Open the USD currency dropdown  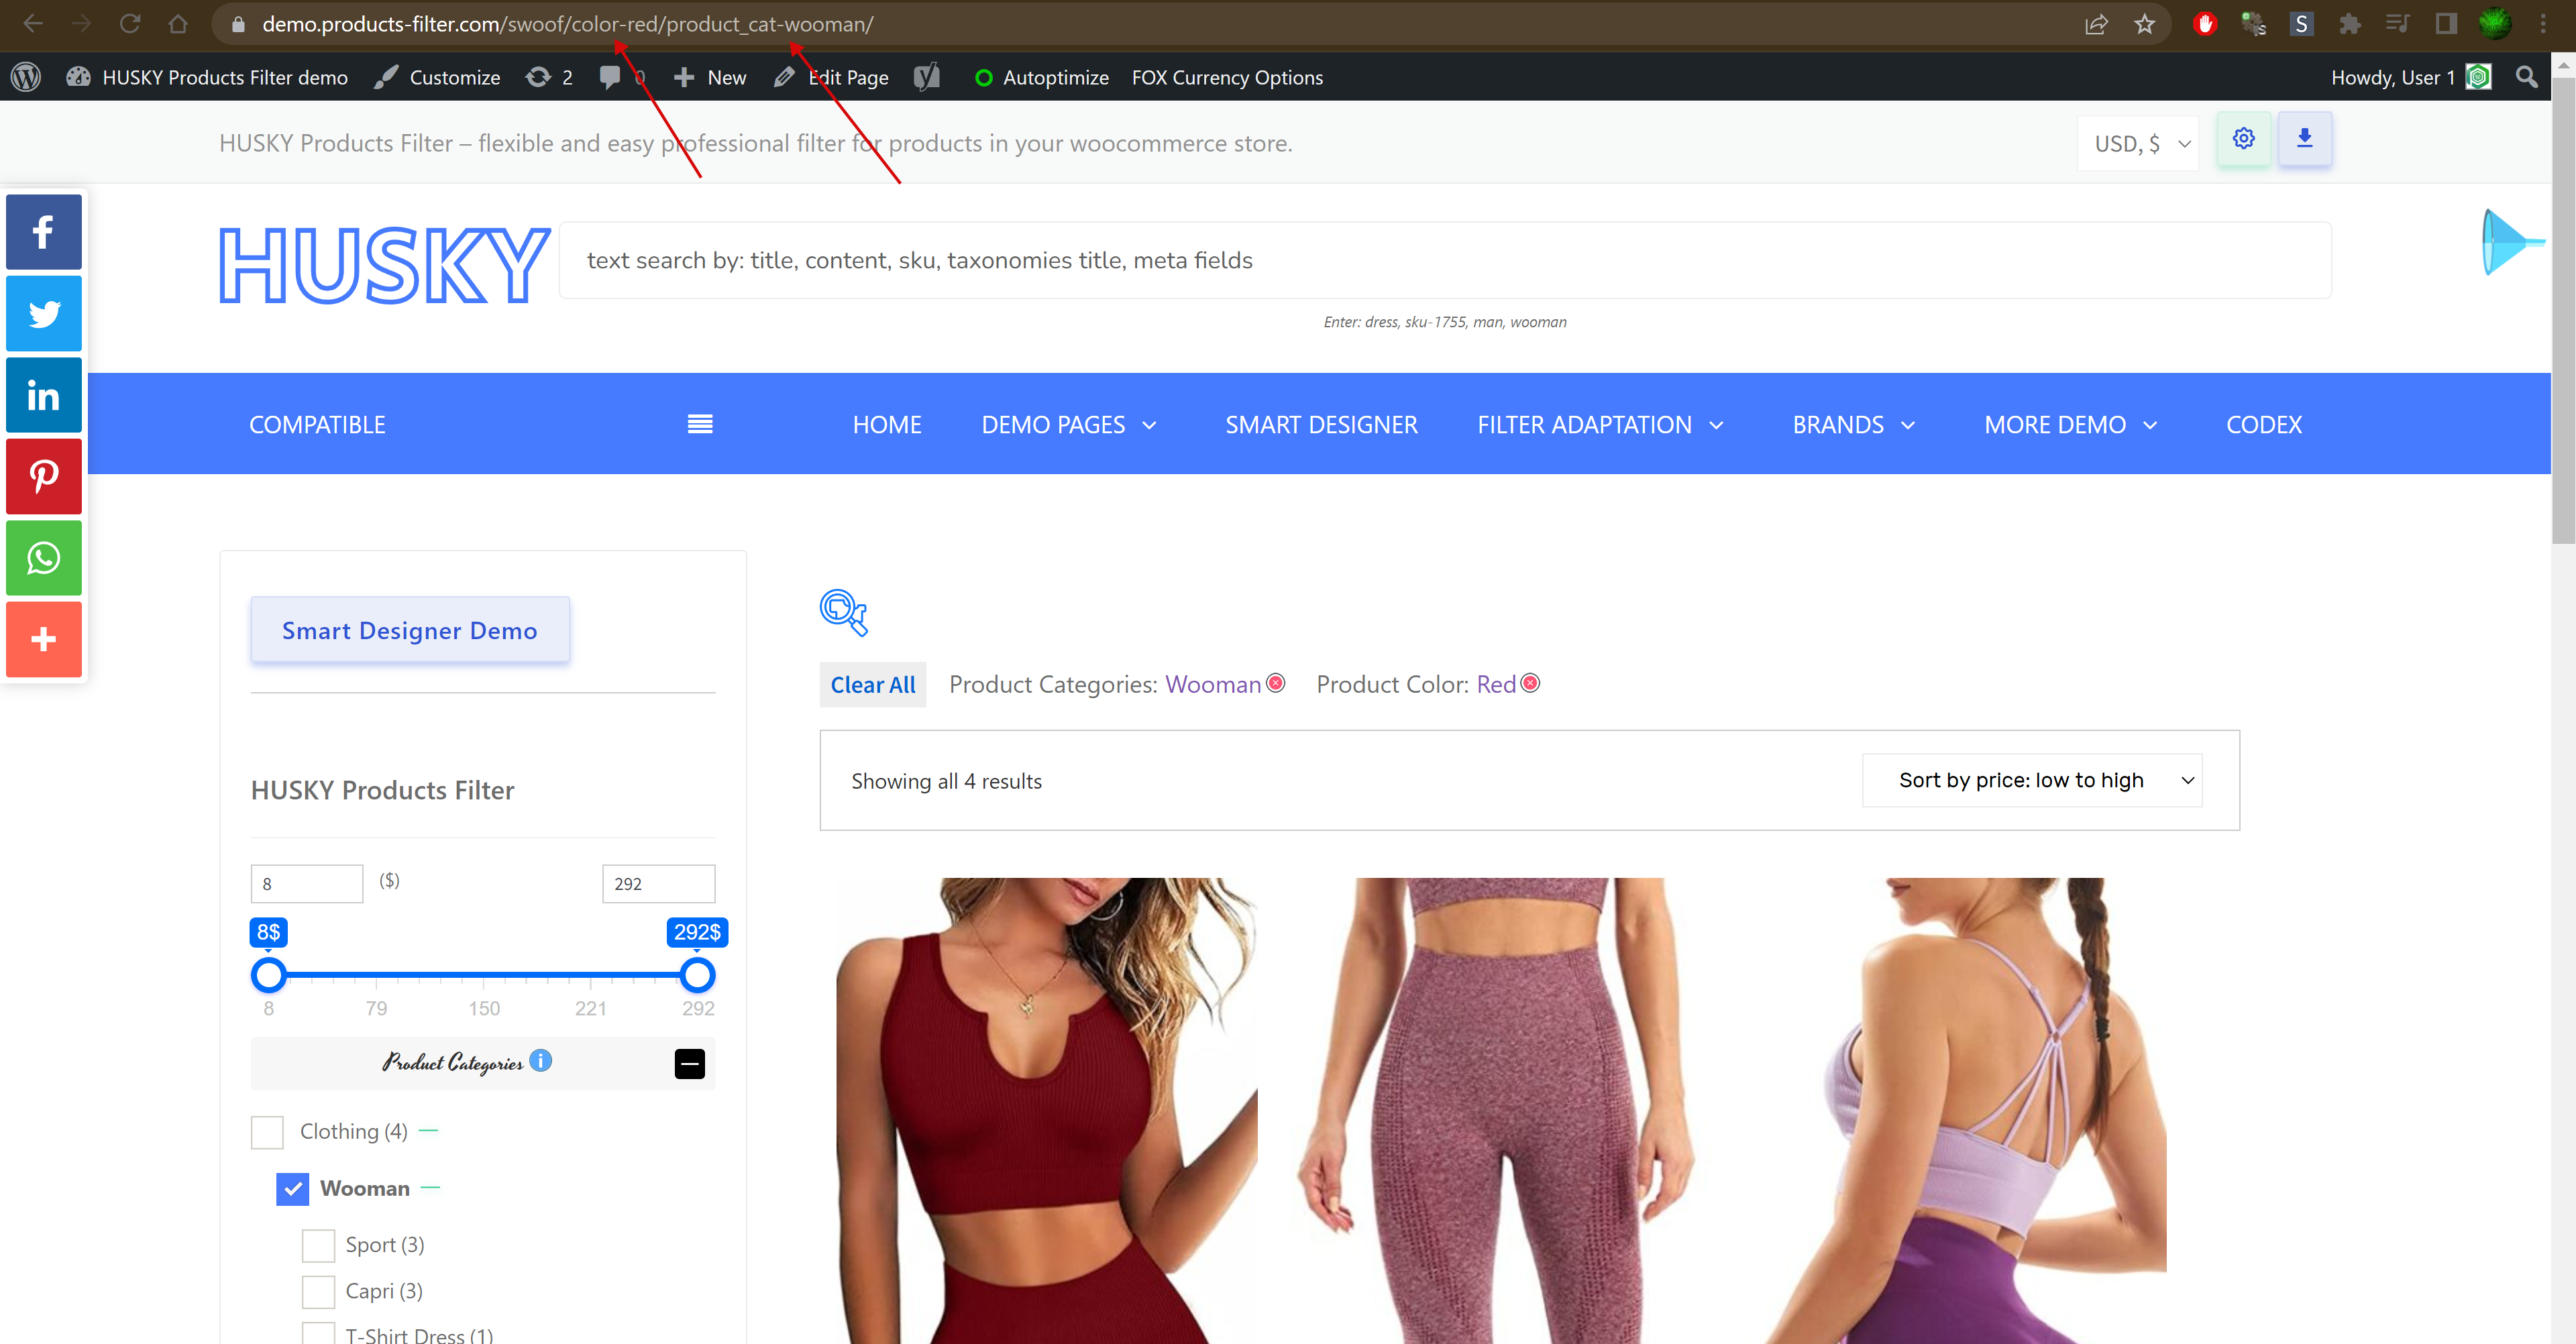pyautogui.click(x=2138, y=143)
